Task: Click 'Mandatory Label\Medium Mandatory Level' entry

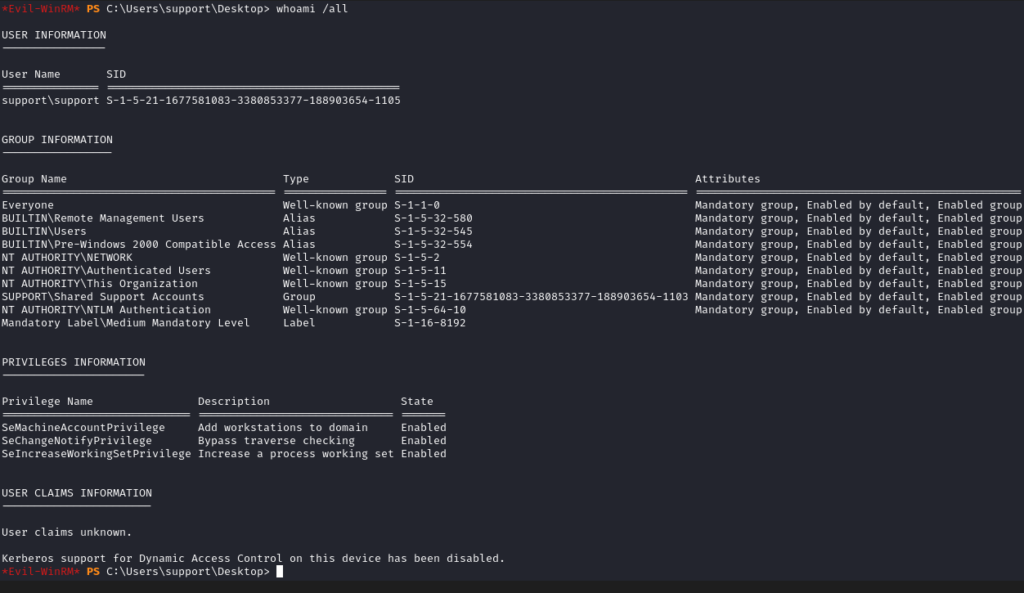Action: click(x=126, y=323)
